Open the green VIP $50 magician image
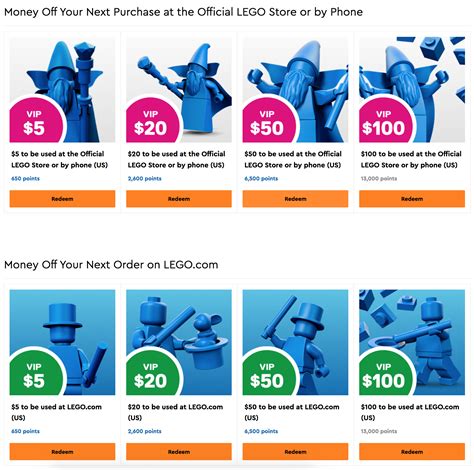This screenshot has width=474, height=470. (295, 342)
